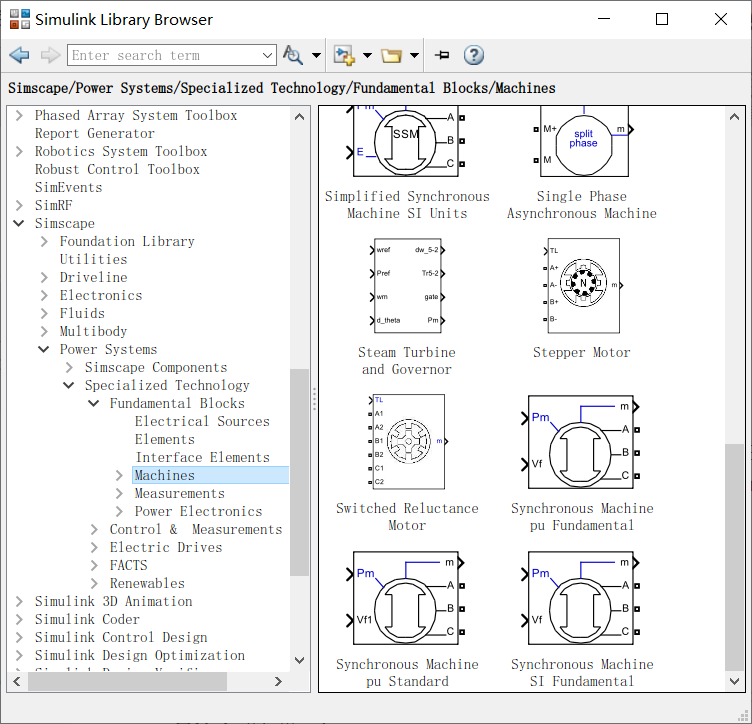Screen dimensions: 752x724
Task: Click the new model icon
Action: 345,55
